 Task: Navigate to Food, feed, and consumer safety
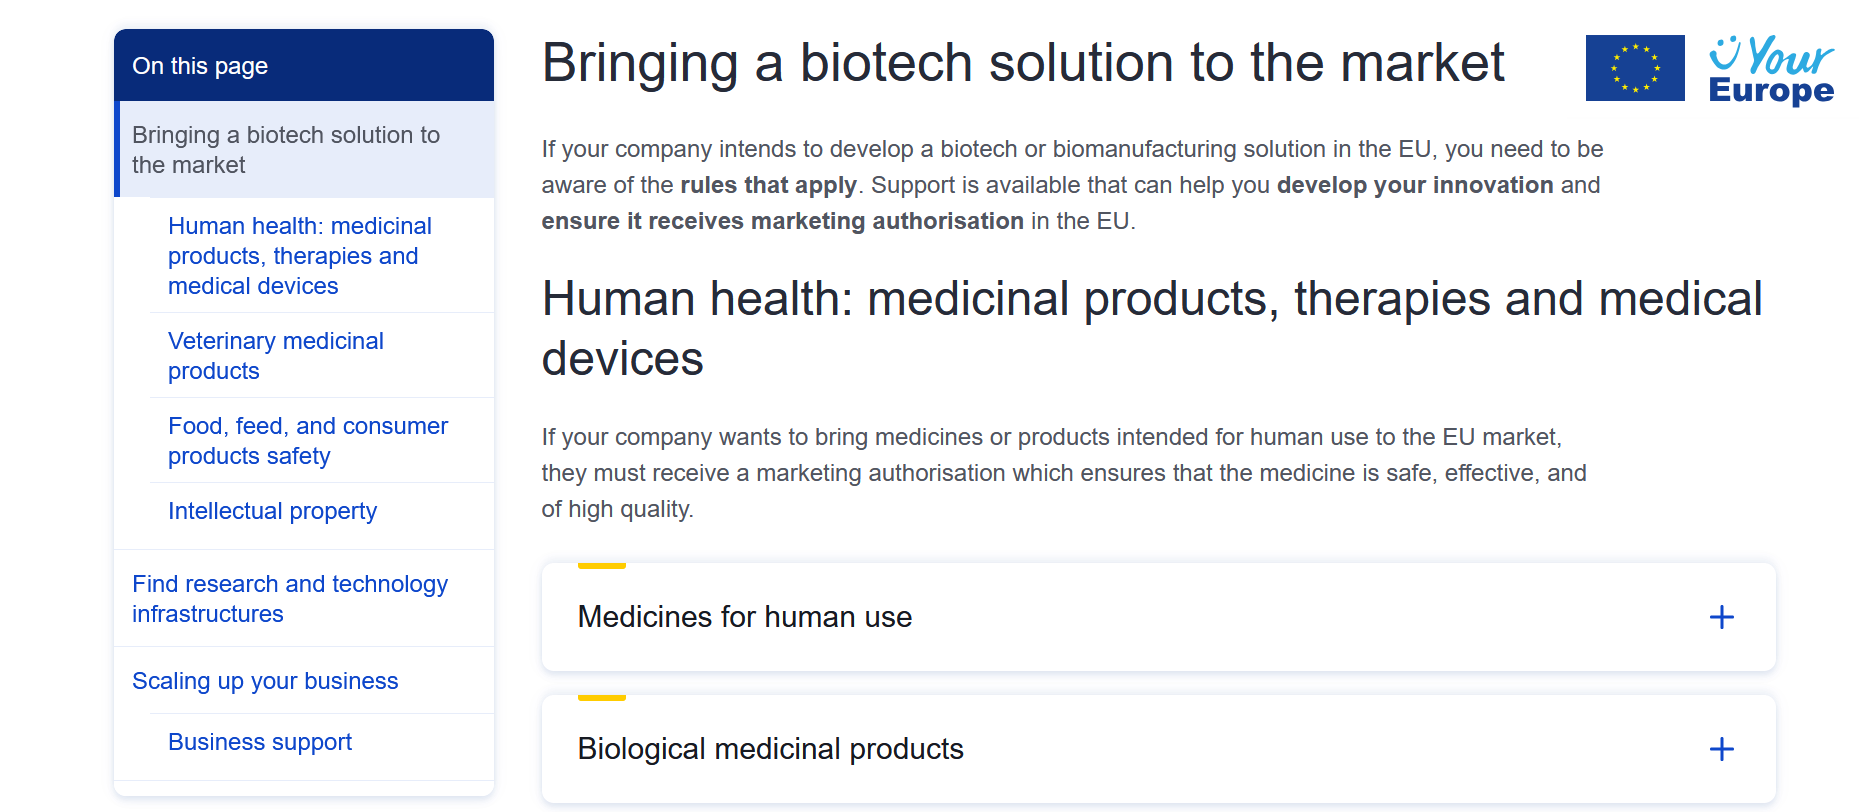tap(308, 441)
